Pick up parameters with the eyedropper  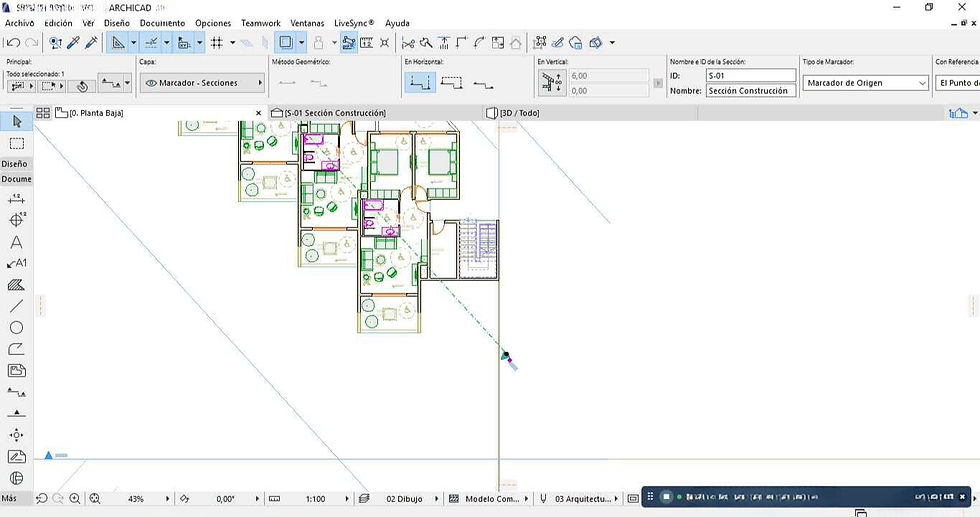coord(74,43)
